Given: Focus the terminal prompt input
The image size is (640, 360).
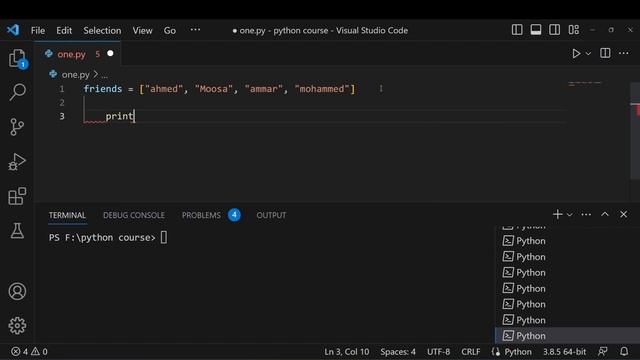Looking at the screenshot, I should 164,238.
